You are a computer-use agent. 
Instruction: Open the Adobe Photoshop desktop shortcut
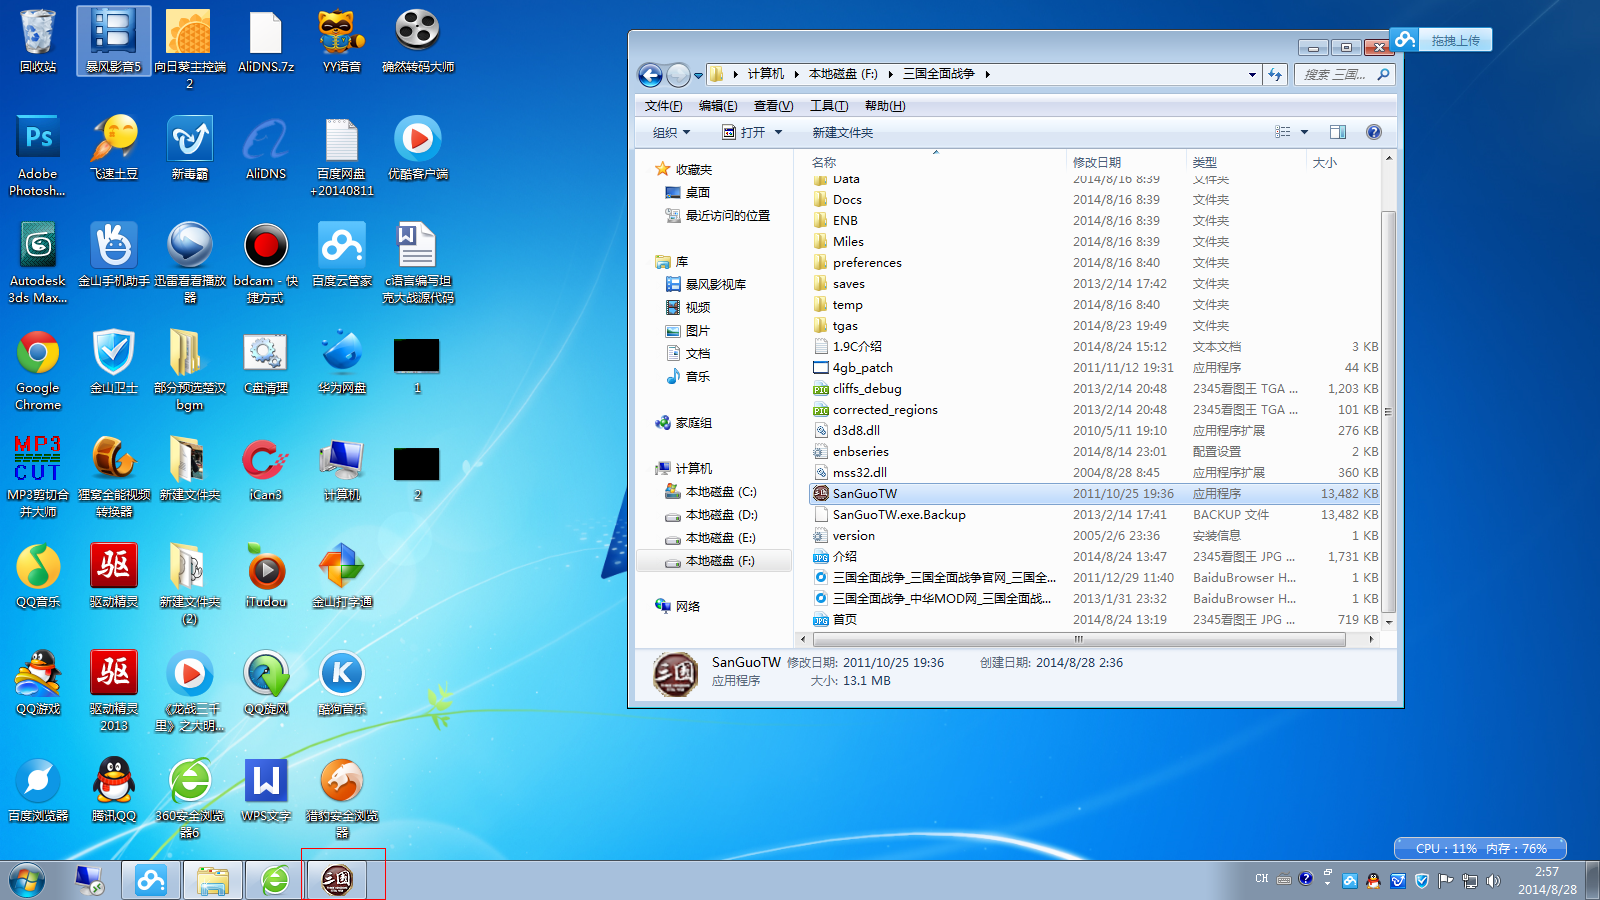click(38, 155)
